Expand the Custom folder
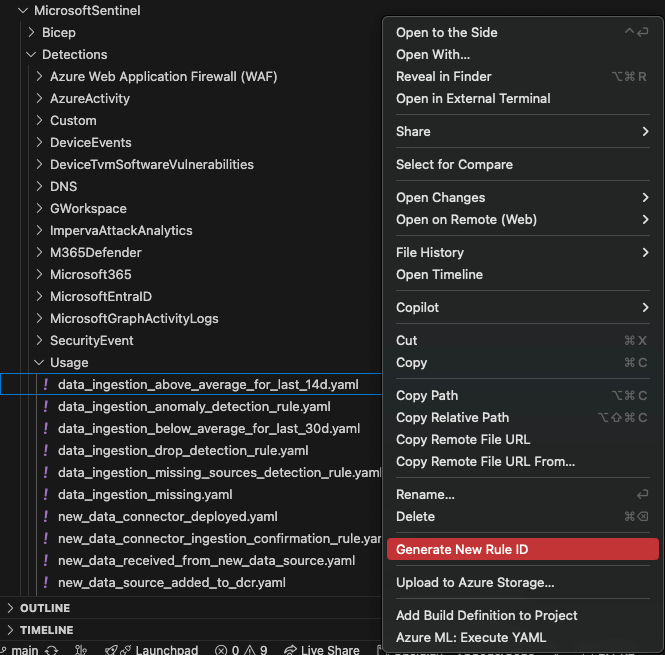Viewport: 665px width, 655px height. (x=39, y=120)
